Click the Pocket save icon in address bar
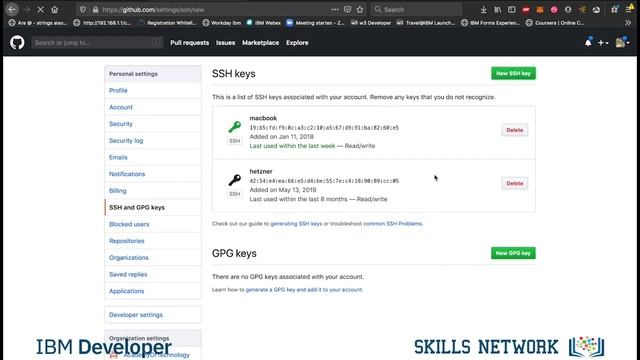Screen dimensions: 640x360 click(347, 9)
